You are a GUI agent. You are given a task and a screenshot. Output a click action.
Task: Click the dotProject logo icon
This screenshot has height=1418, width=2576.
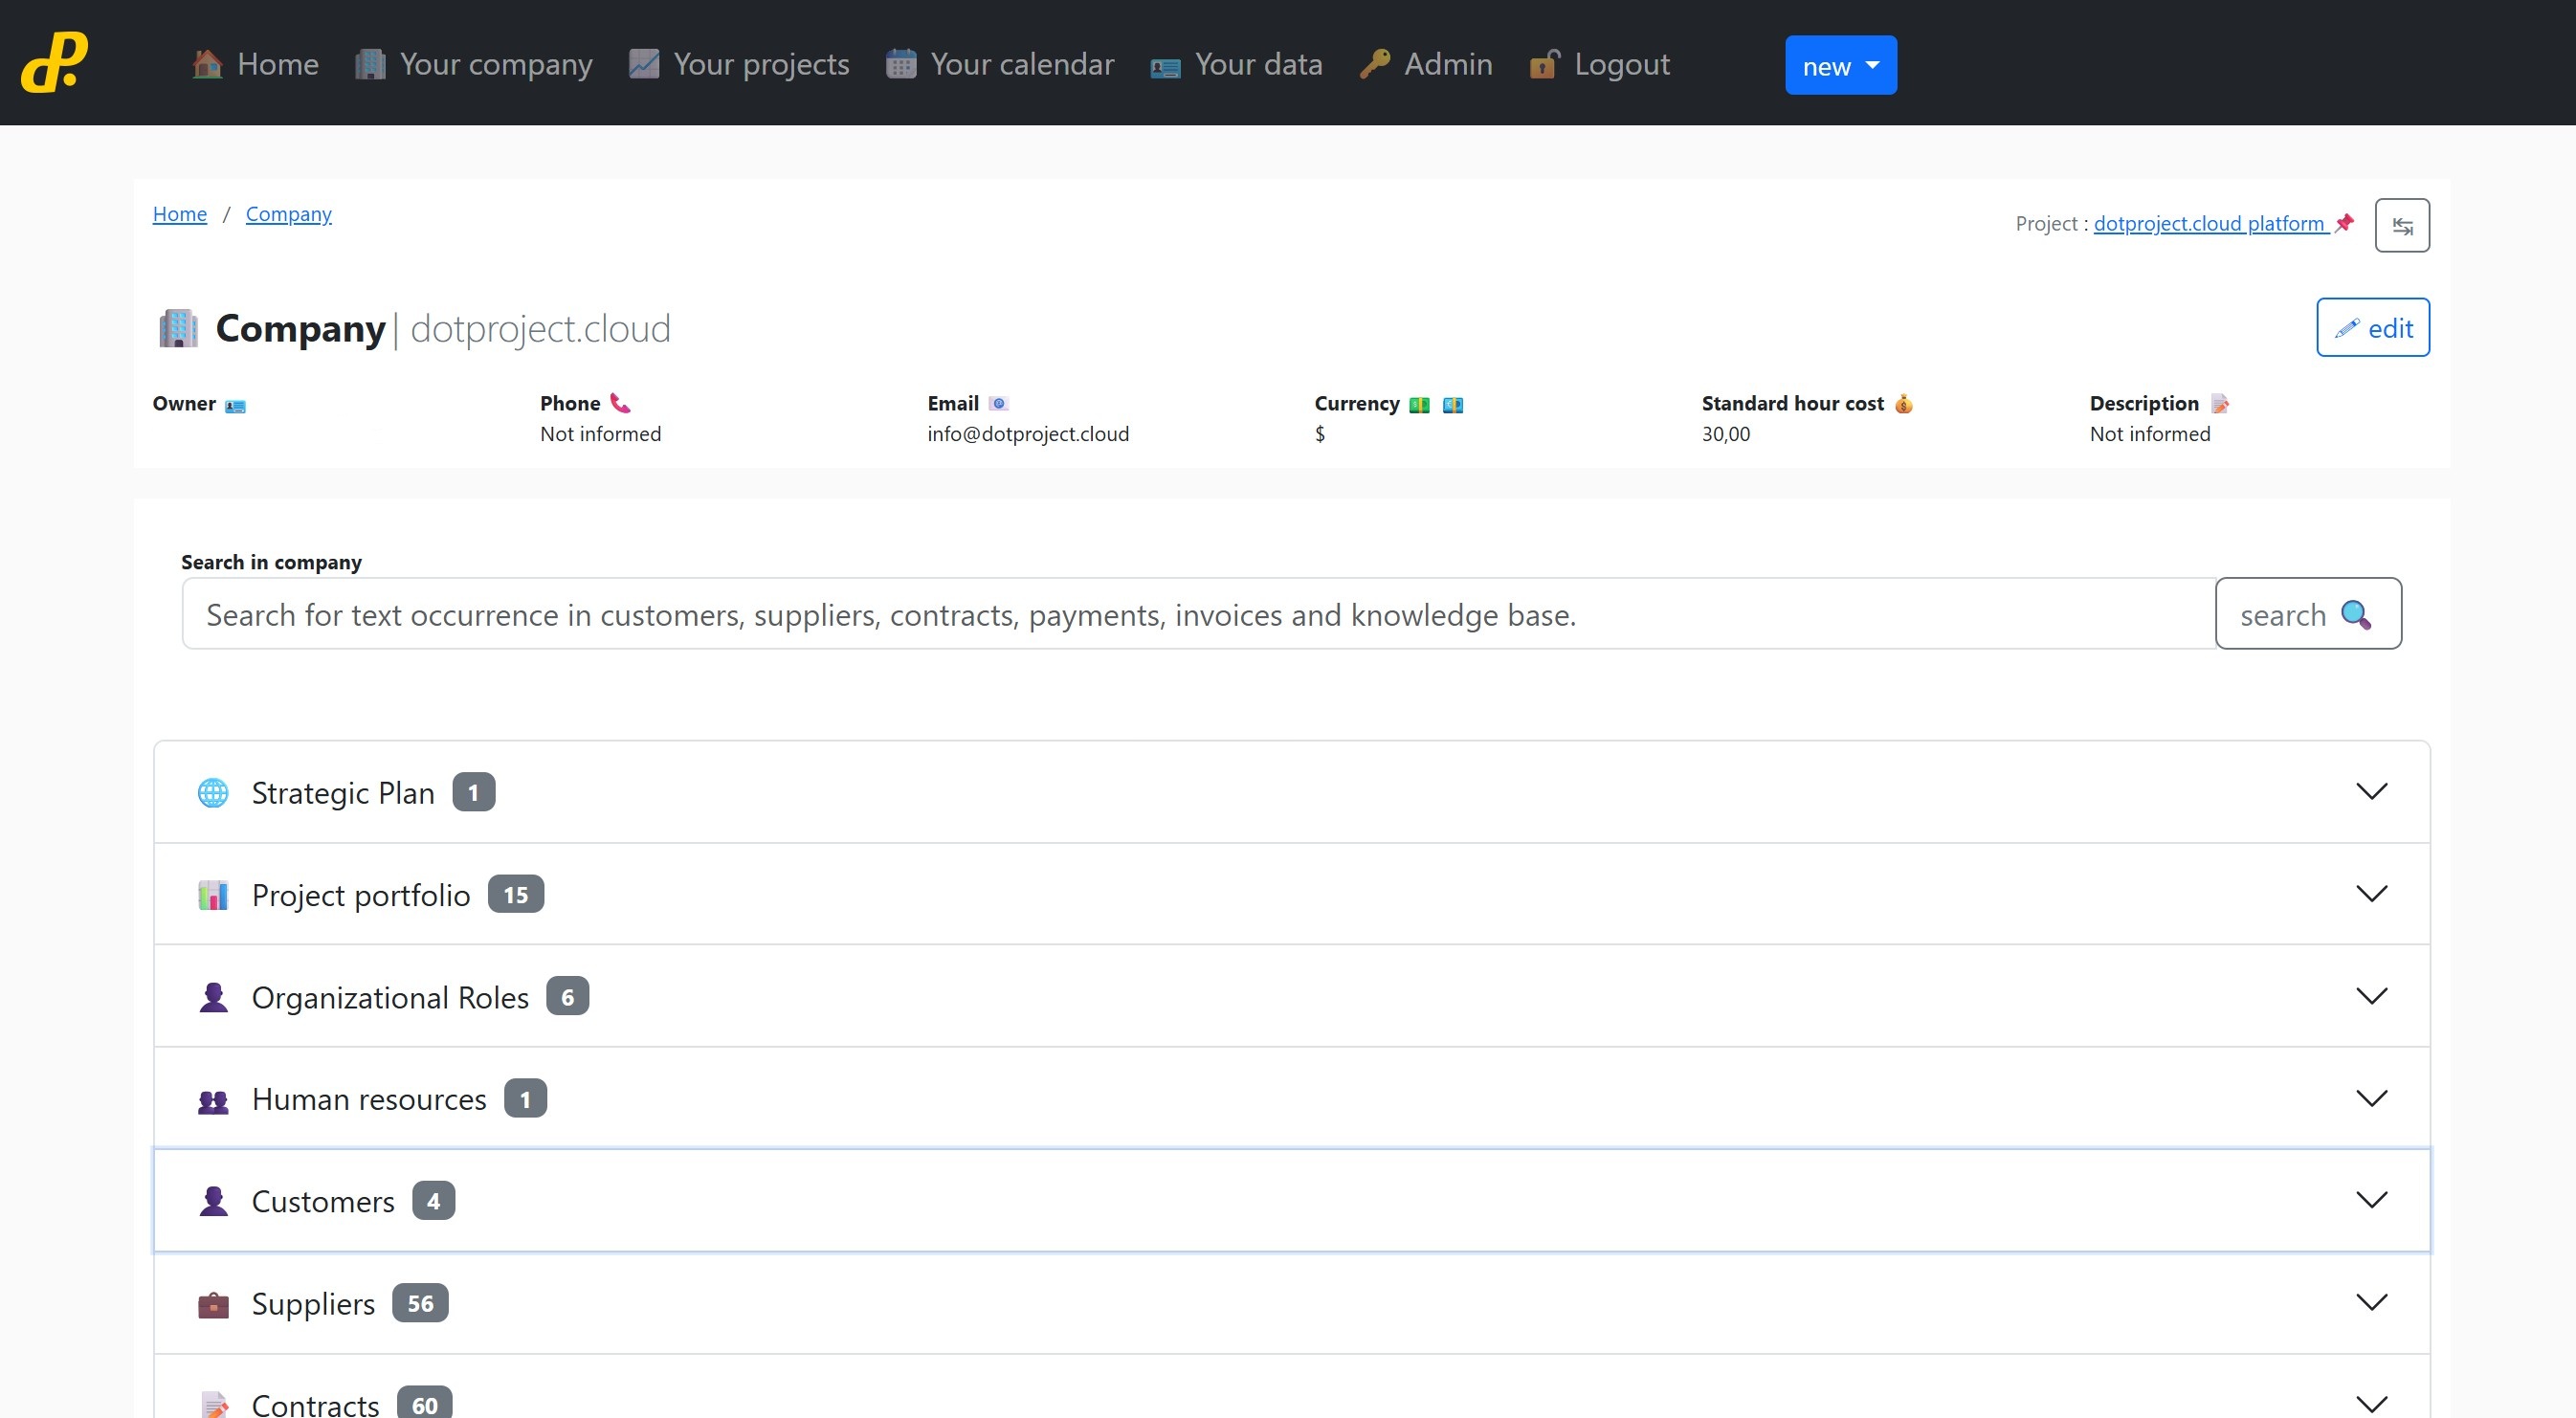pos(55,62)
